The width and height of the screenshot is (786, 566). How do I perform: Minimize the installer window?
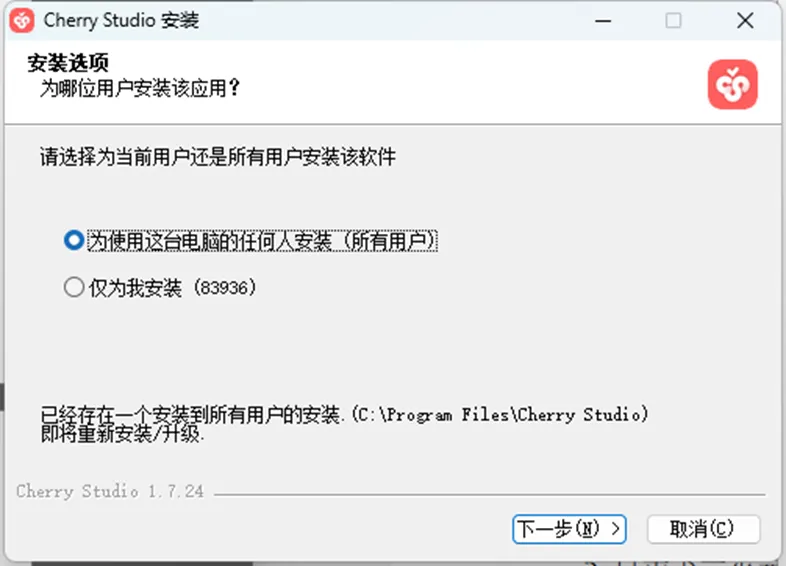click(603, 21)
